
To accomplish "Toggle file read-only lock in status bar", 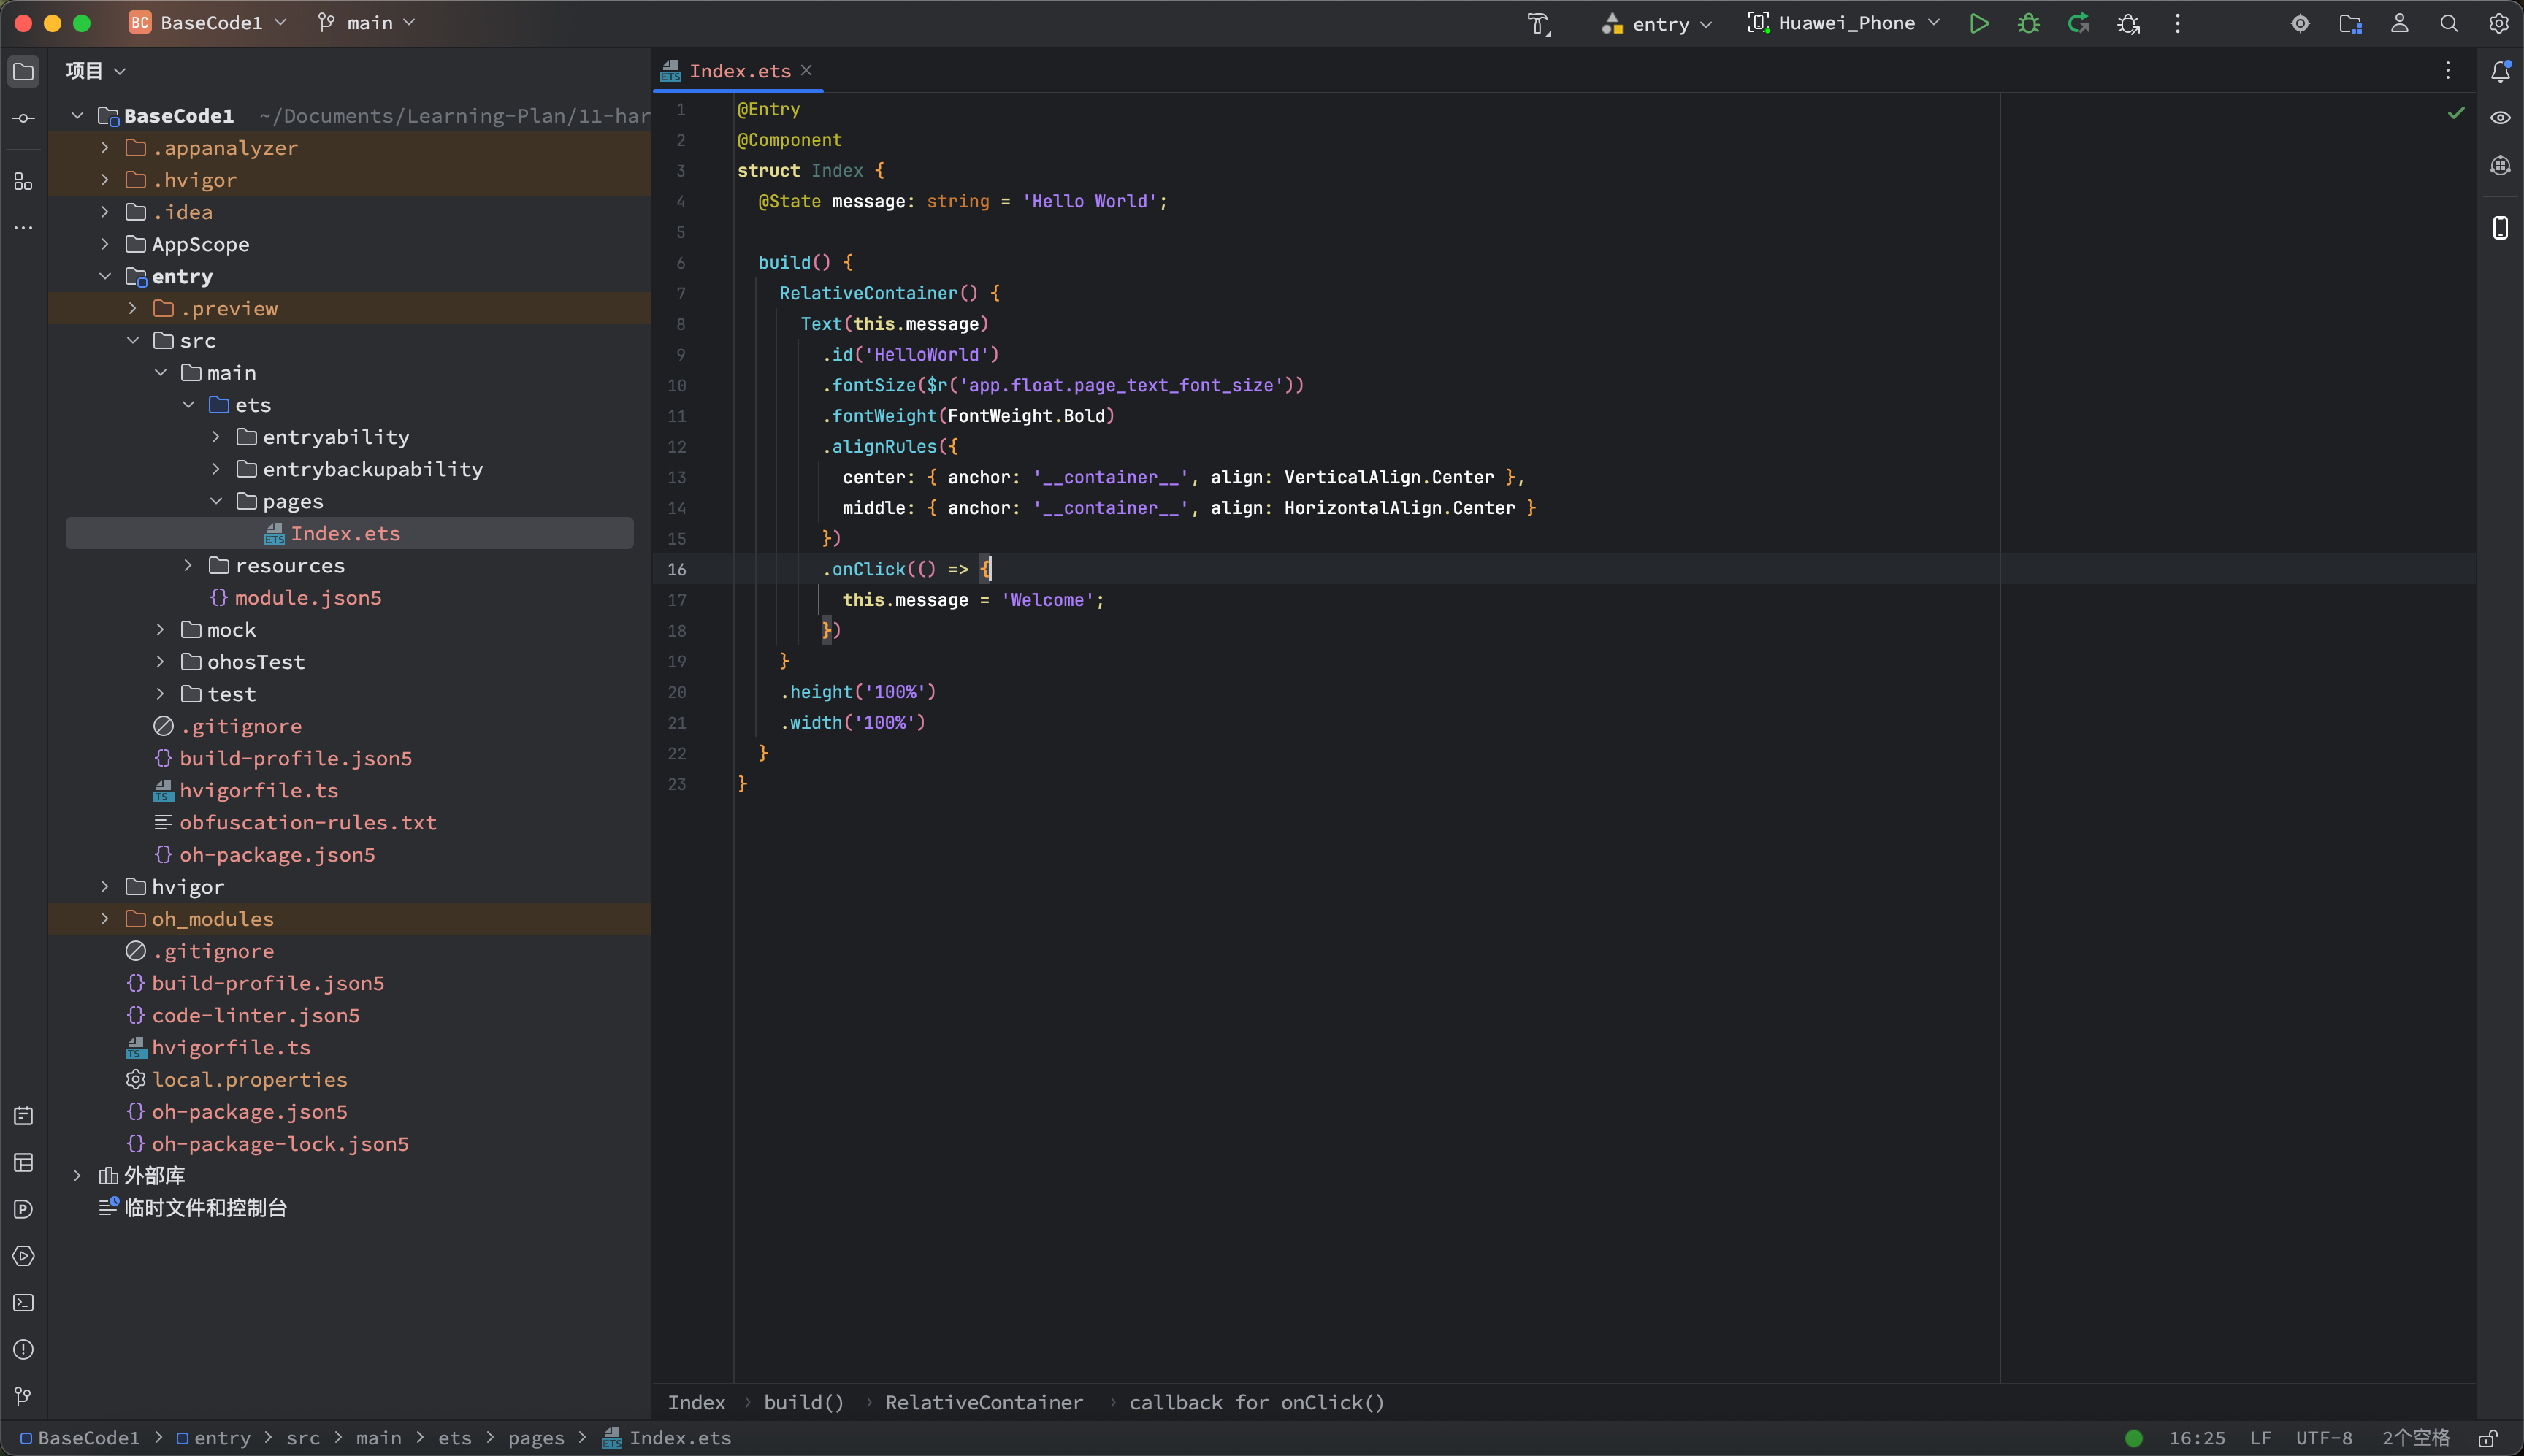I will [2488, 1438].
